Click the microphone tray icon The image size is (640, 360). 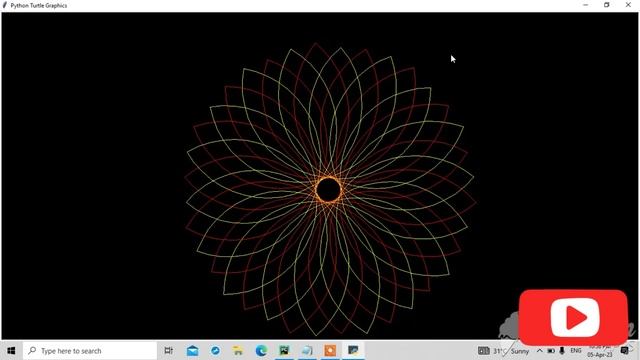pos(562,351)
